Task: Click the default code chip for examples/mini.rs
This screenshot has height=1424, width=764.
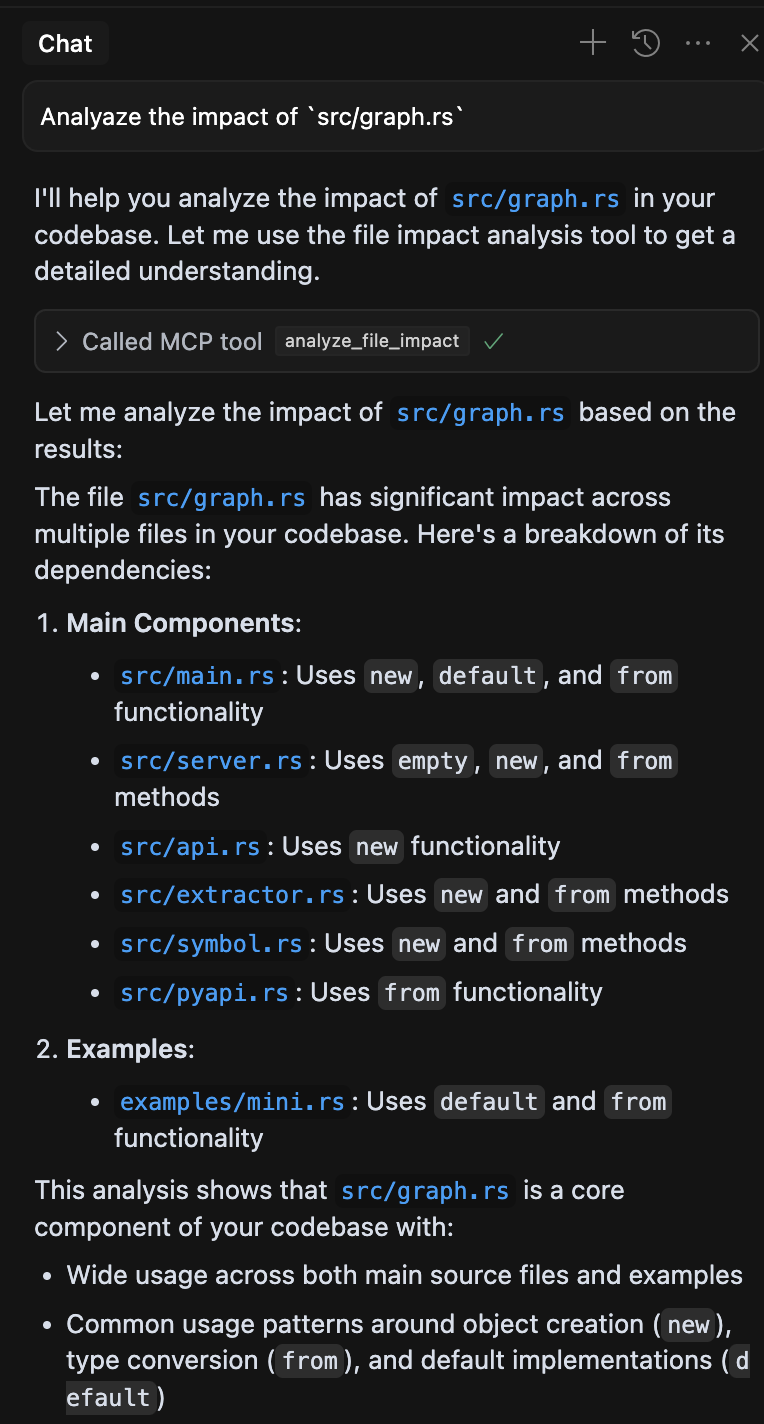Action: click(488, 1101)
